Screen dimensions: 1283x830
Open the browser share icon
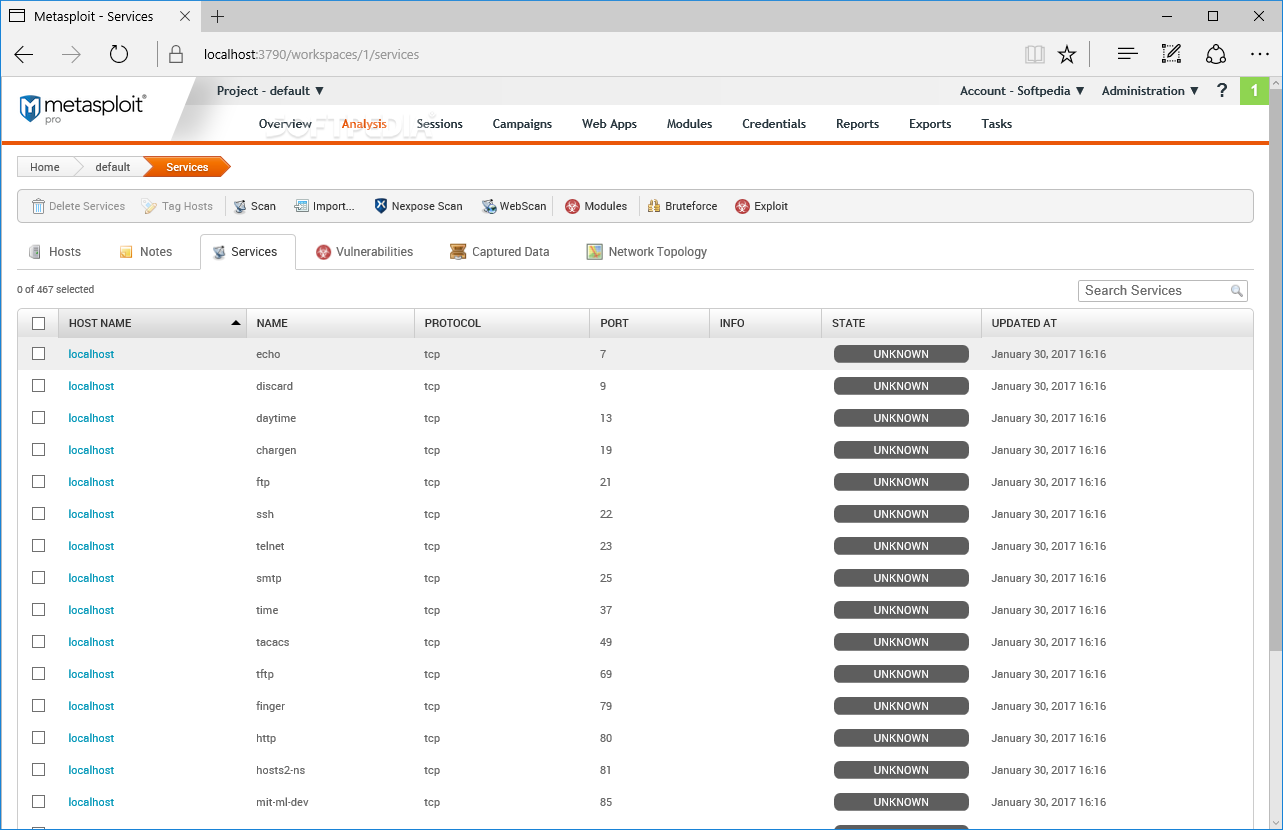click(x=1215, y=55)
